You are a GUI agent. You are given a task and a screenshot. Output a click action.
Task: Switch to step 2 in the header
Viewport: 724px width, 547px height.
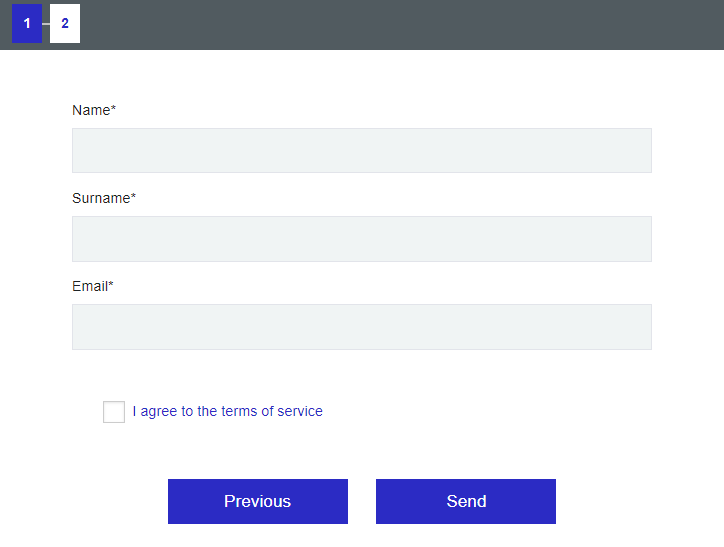(x=65, y=24)
